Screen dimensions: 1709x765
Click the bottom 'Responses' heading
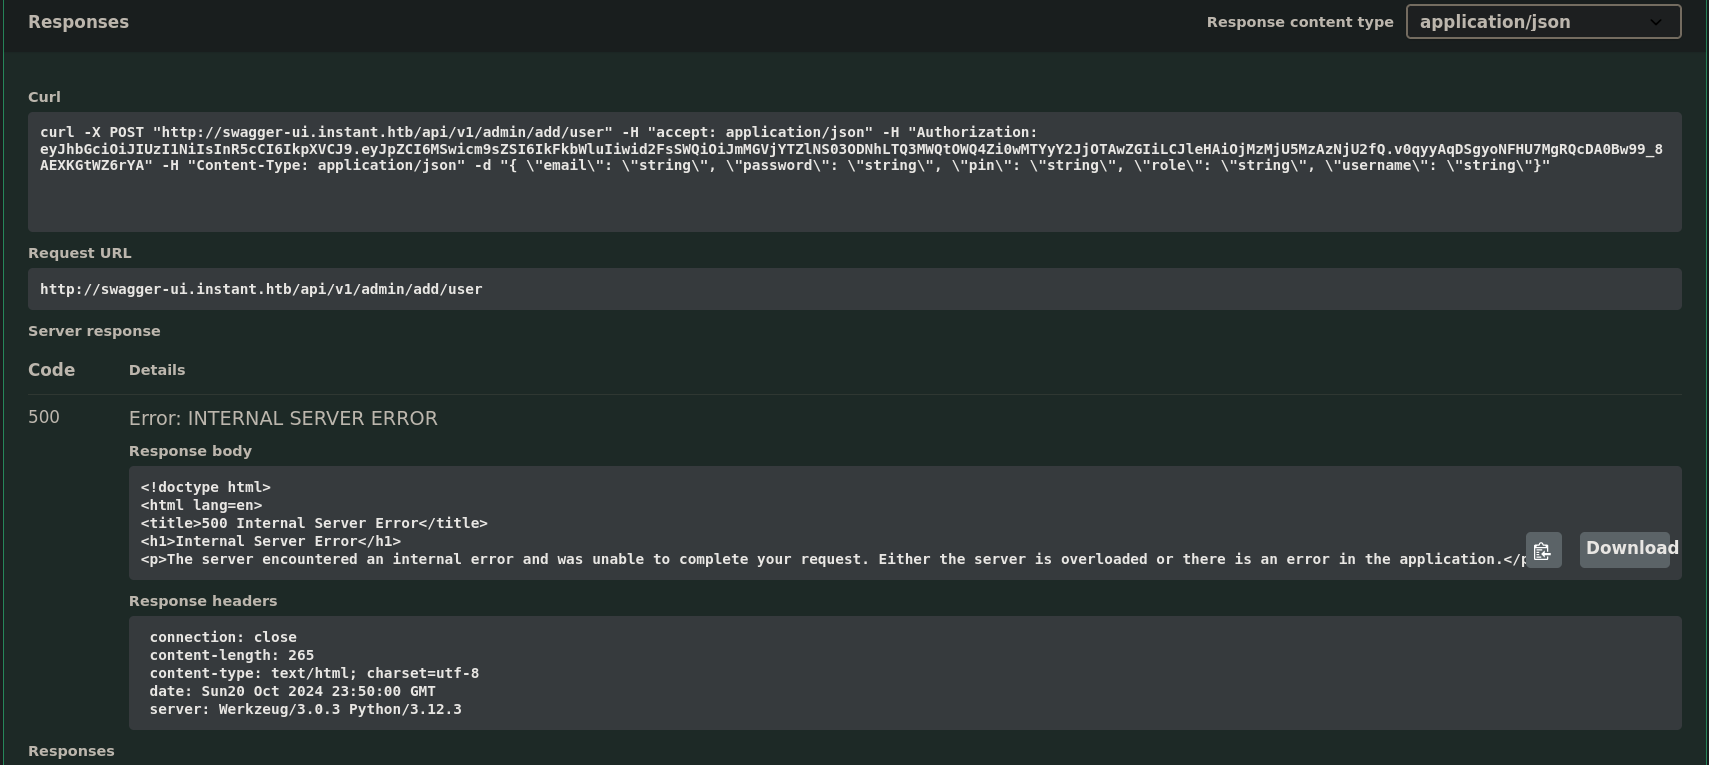(71, 751)
